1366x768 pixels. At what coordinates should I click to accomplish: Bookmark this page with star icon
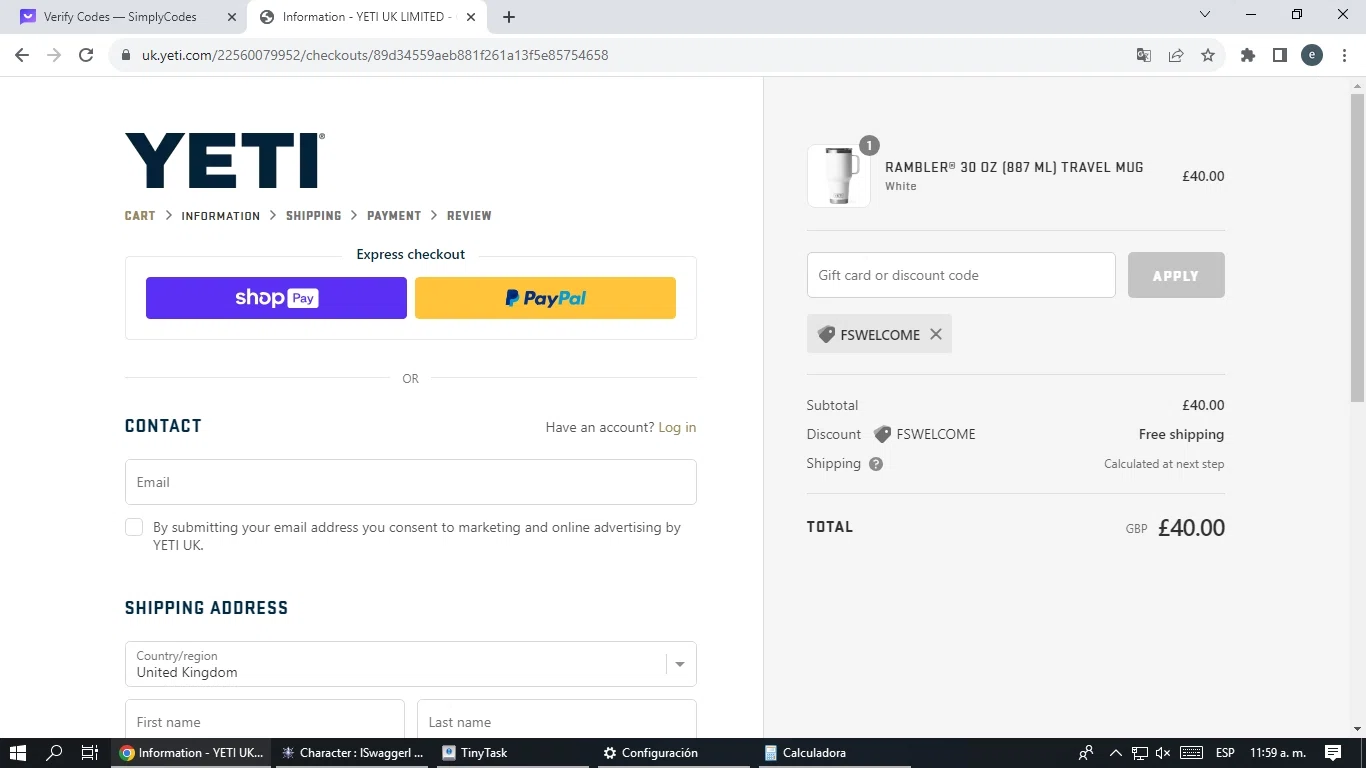1208,55
